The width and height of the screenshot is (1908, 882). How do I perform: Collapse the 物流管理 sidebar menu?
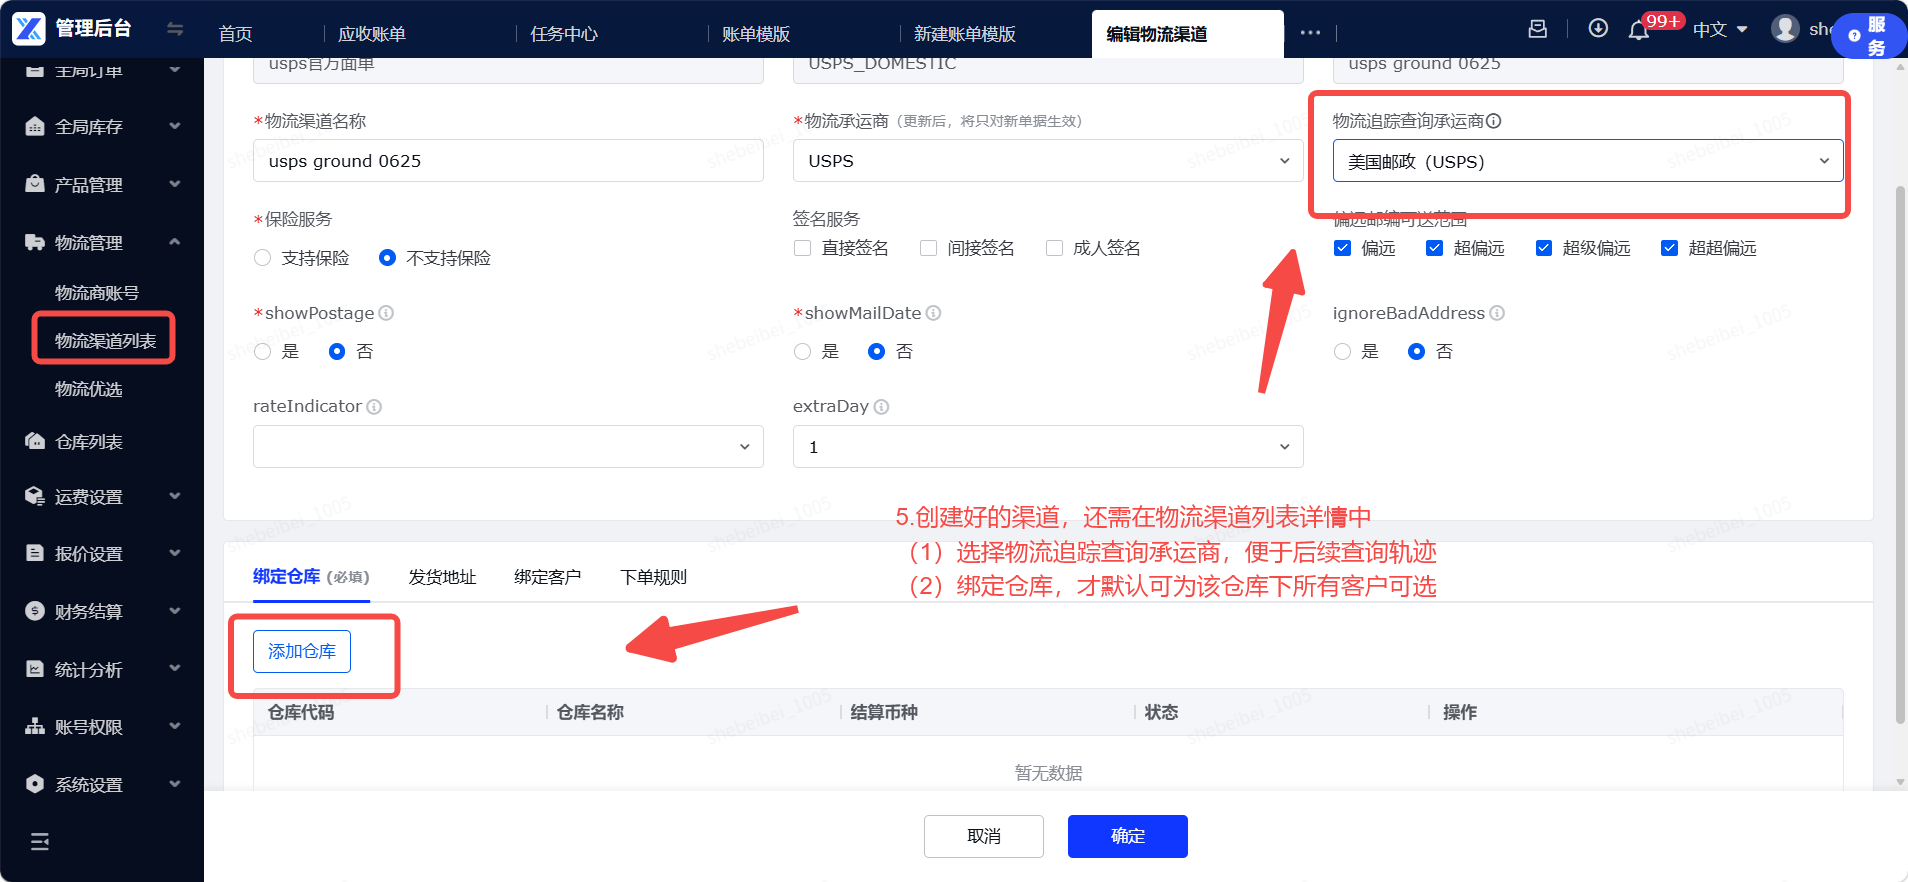(x=175, y=242)
